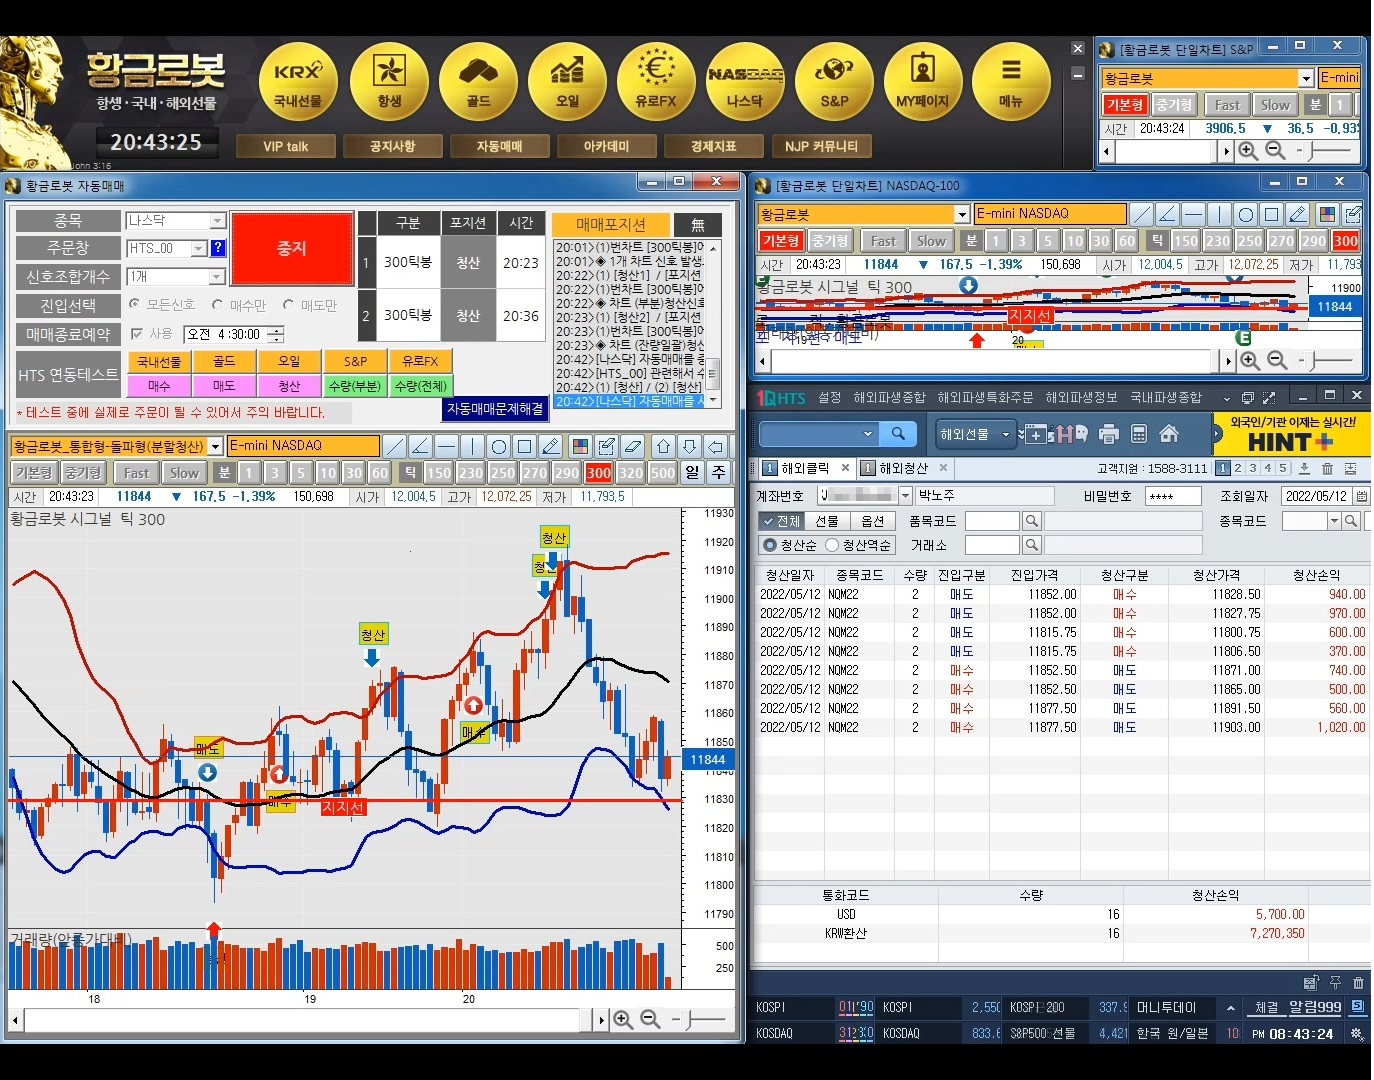Select the pencil tool in main chart

551,446
